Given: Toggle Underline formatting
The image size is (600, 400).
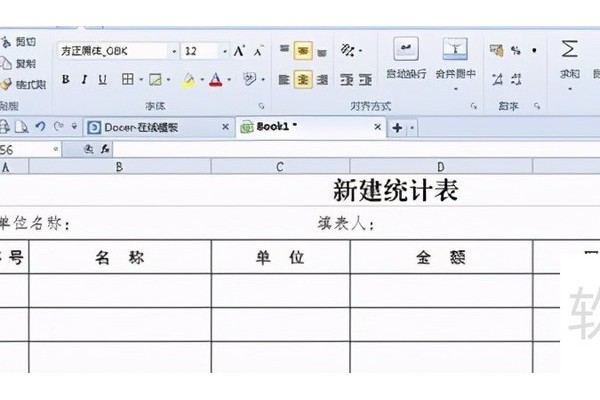Looking at the screenshot, I should [x=102, y=79].
